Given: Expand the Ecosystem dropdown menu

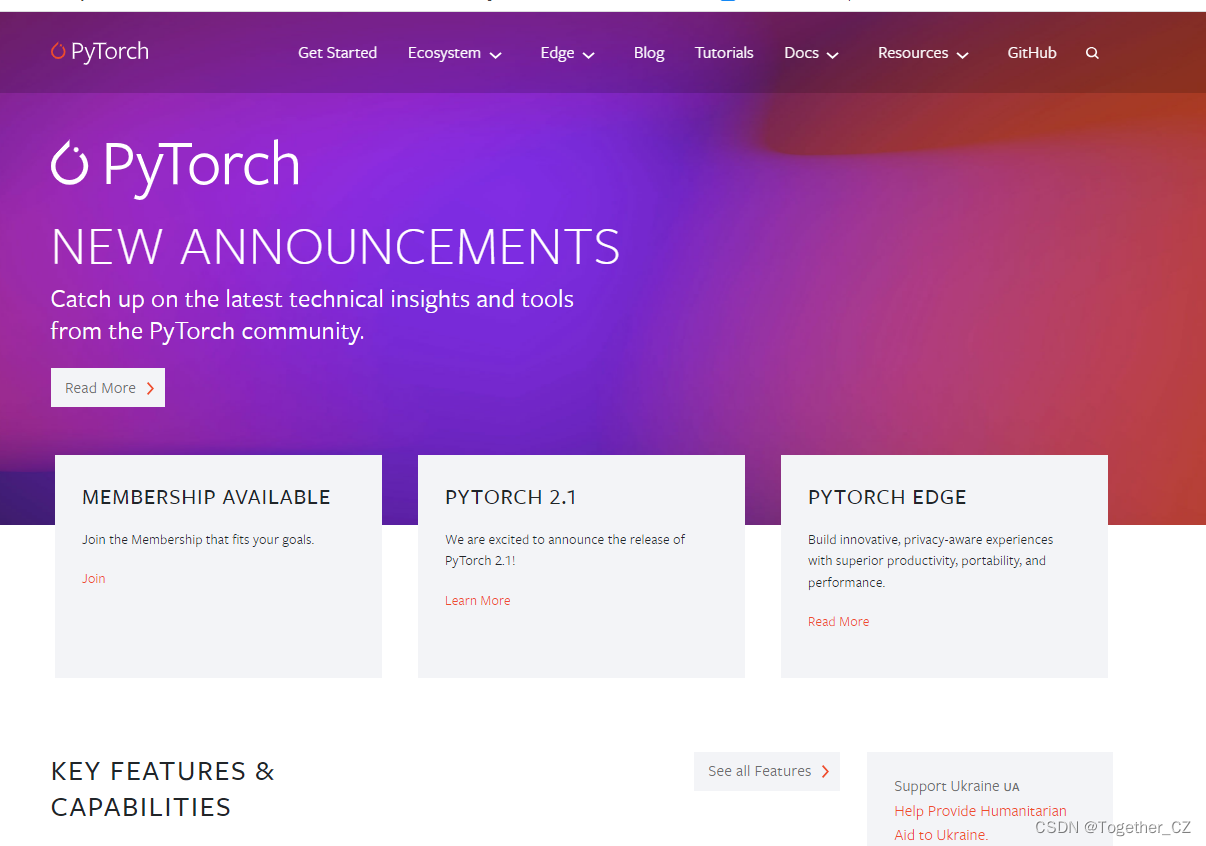Looking at the screenshot, I should pyautogui.click(x=455, y=53).
